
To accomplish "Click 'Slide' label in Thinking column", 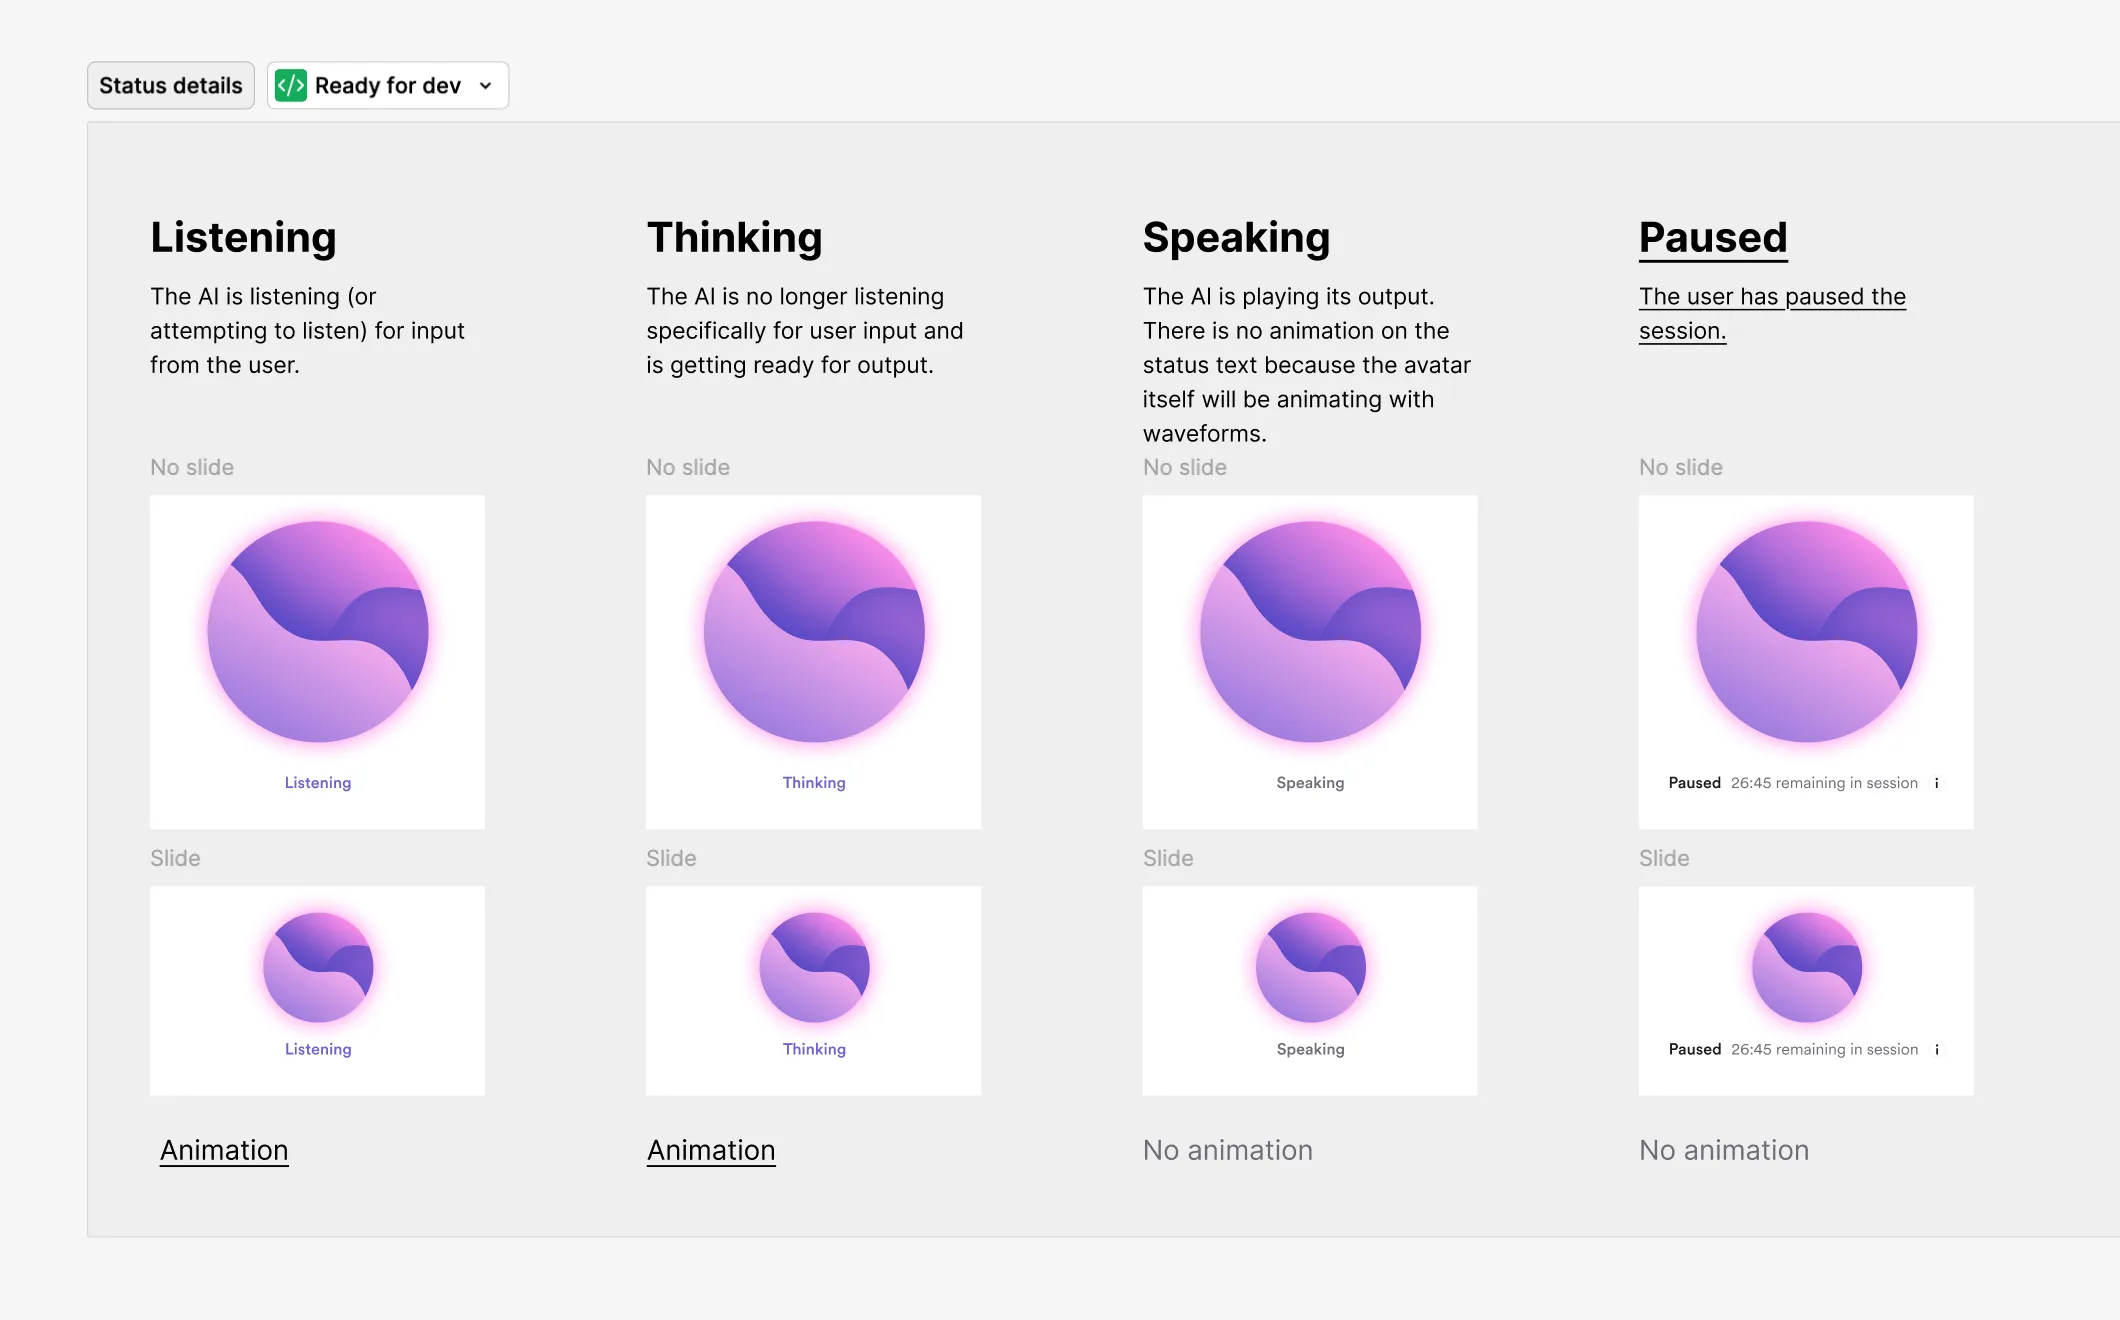I will (671, 858).
